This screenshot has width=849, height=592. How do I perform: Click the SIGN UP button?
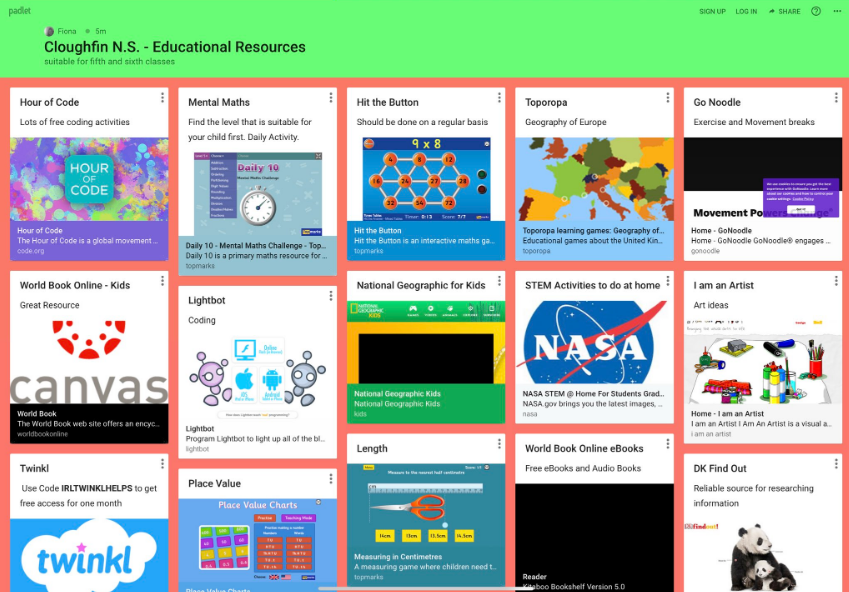tap(714, 11)
